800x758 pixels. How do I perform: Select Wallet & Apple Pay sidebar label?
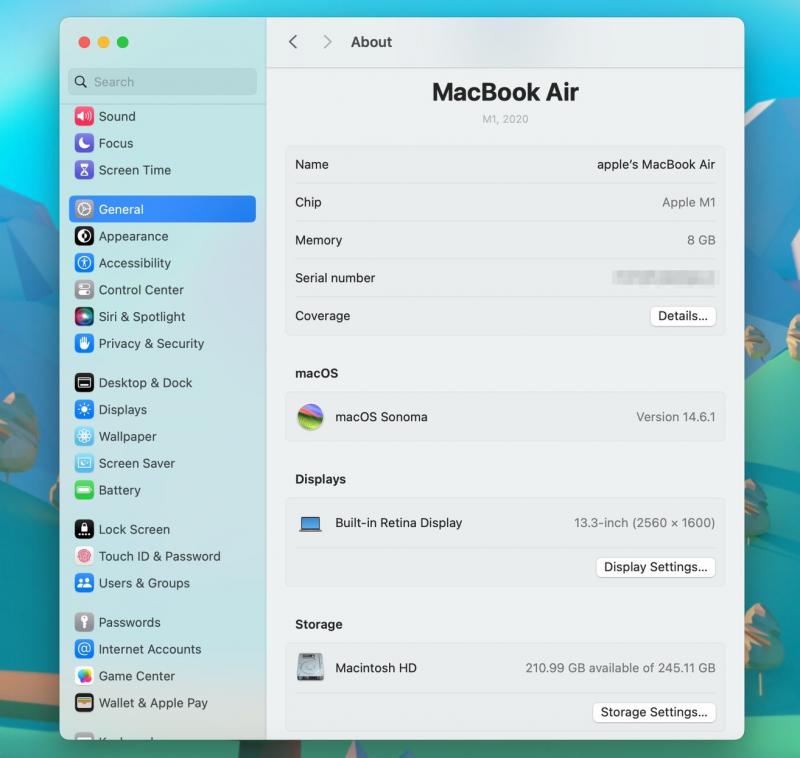(153, 703)
